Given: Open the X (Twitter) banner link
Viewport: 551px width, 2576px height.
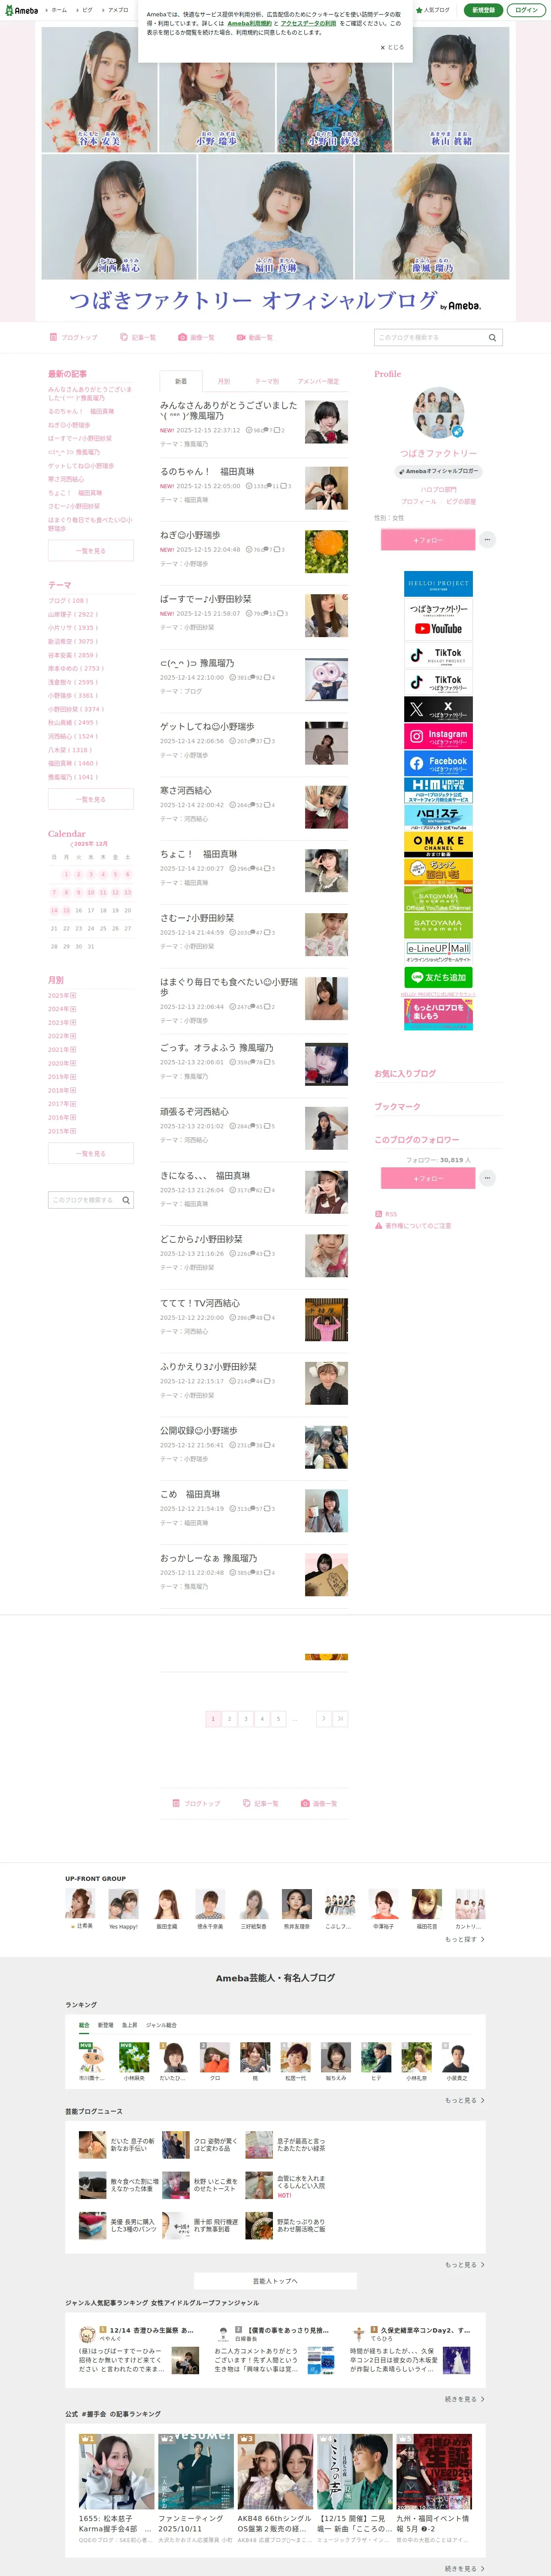Looking at the screenshot, I should click(438, 709).
